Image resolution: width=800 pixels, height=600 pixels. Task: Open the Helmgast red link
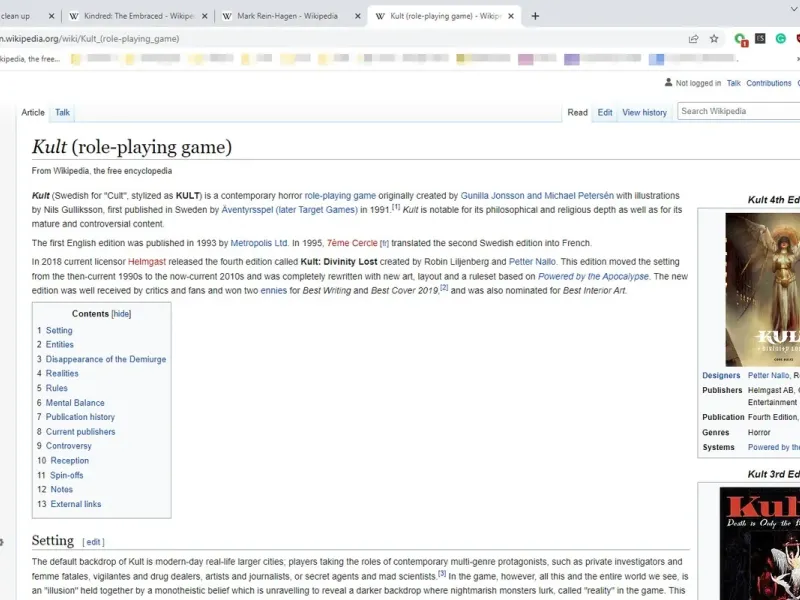[147, 262]
